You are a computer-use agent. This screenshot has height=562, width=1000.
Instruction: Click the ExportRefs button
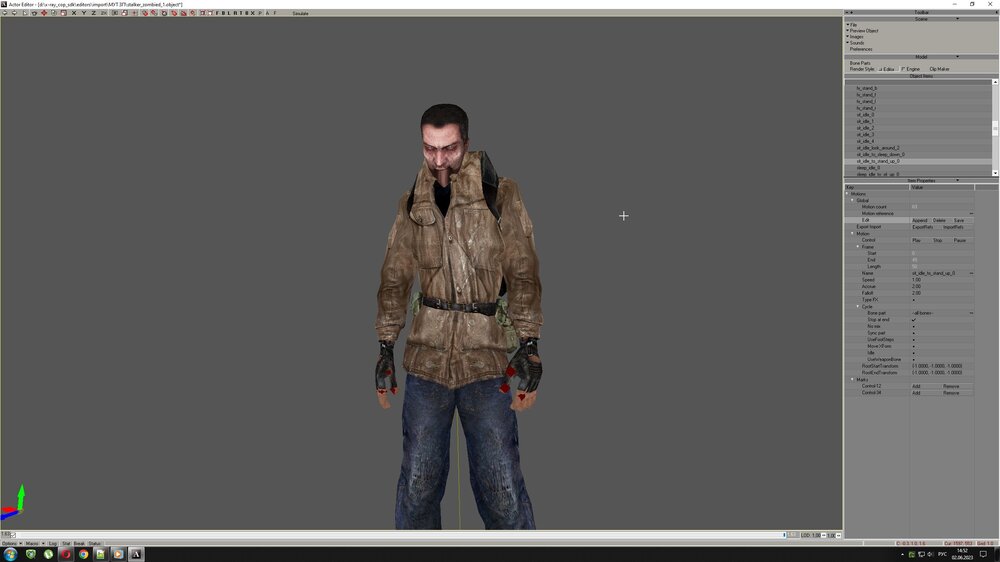click(x=922, y=227)
